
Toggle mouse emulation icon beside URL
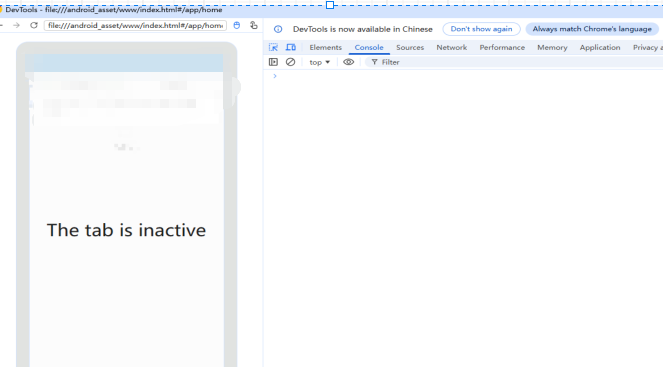[237, 25]
